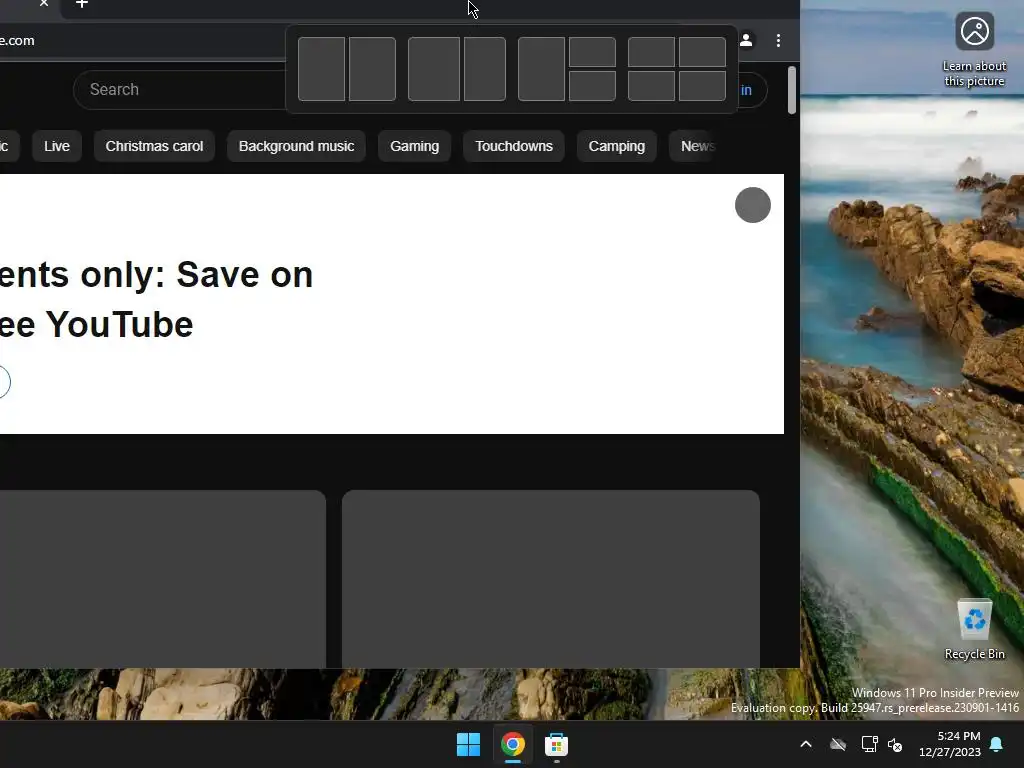Open a new Chrome tab with plus icon

click(82, 3)
